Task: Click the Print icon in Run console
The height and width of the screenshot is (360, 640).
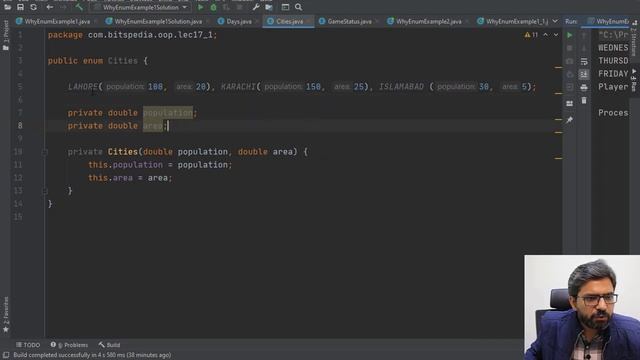Action: (584, 87)
